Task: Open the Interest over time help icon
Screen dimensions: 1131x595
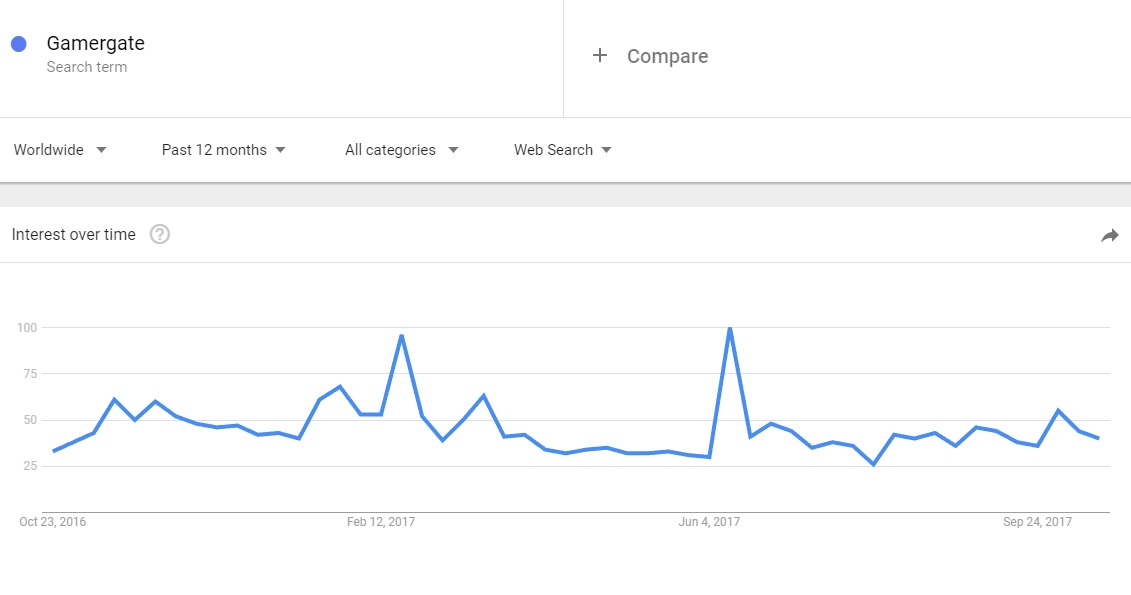Action: [159, 234]
